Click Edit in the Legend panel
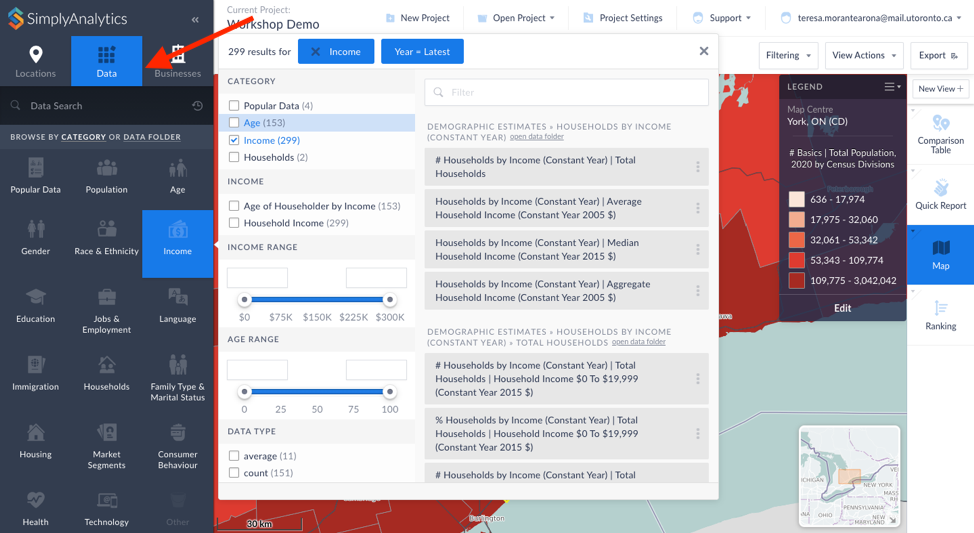Image resolution: width=974 pixels, height=533 pixels. pyautogui.click(x=842, y=308)
